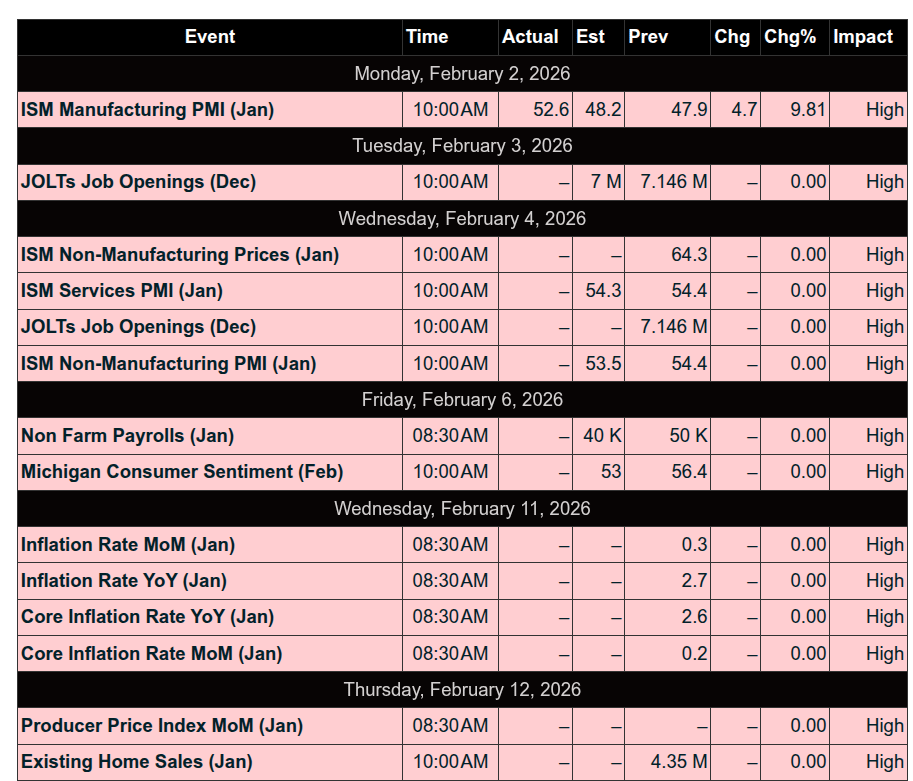This screenshot has height=781, width=913.
Task: Click ISM Non-Manufacturing Prices (Jan) event
Action: pos(180,255)
